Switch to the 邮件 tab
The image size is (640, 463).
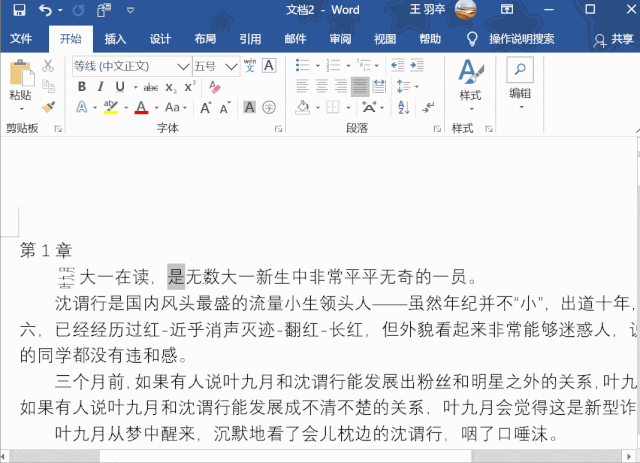pos(295,39)
